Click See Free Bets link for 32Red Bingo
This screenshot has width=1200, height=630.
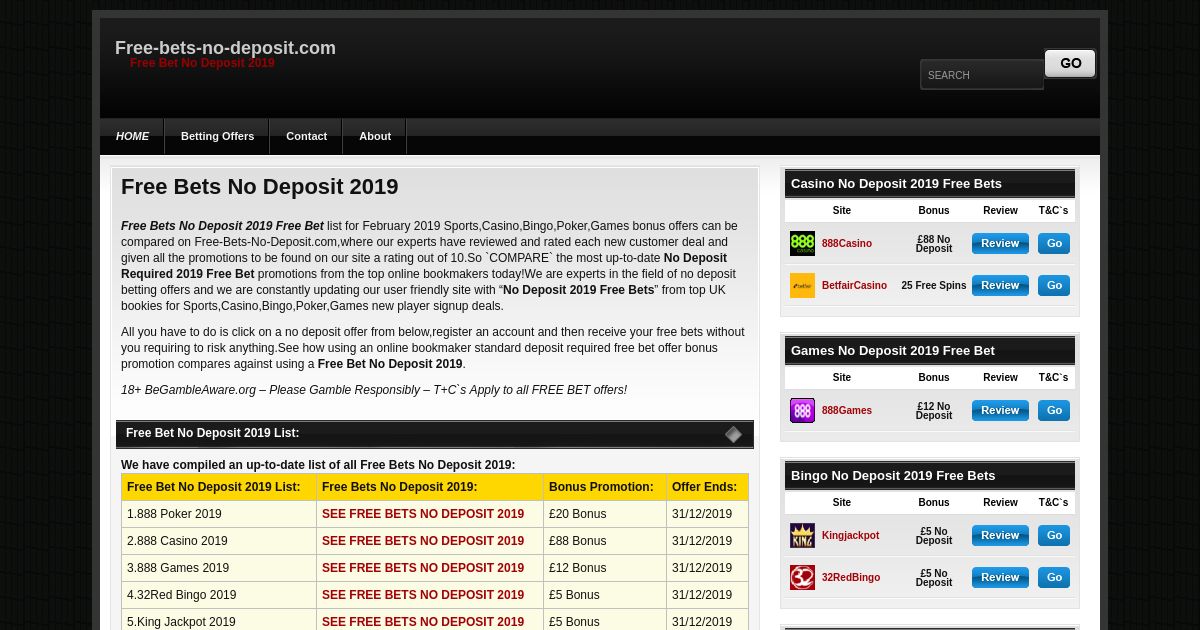pos(423,595)
